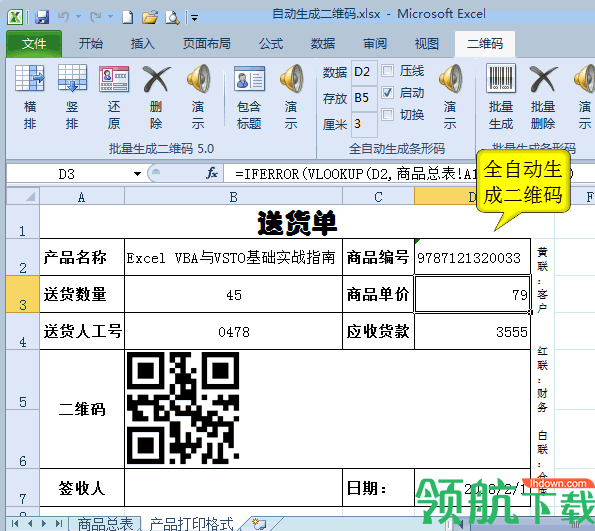Select the 产品打印格式 sheet tab

(191, 524)
